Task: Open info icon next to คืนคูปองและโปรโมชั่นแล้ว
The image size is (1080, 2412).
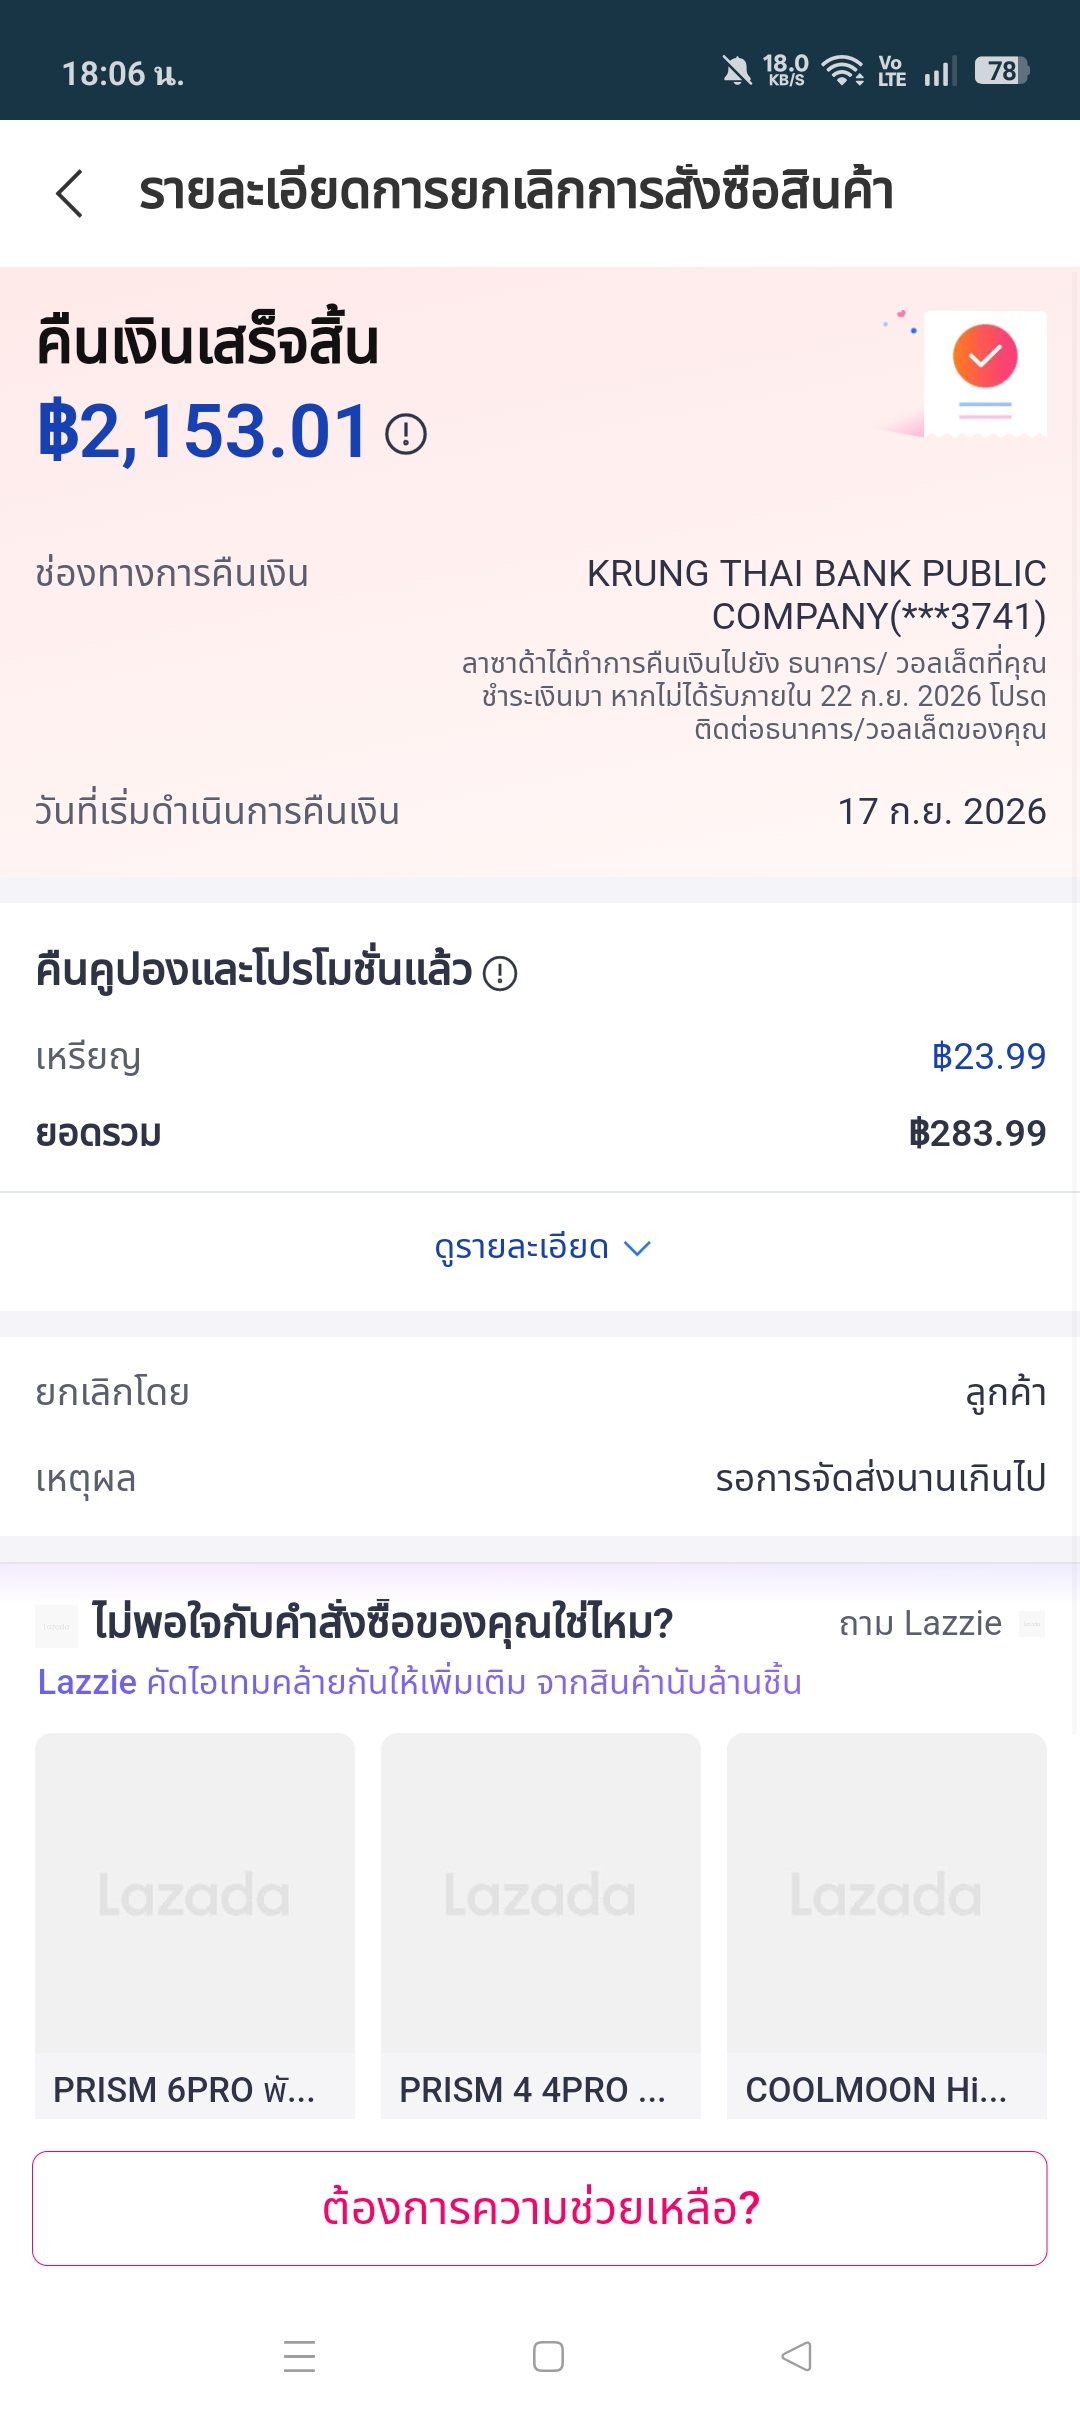Action: point(500,973)
